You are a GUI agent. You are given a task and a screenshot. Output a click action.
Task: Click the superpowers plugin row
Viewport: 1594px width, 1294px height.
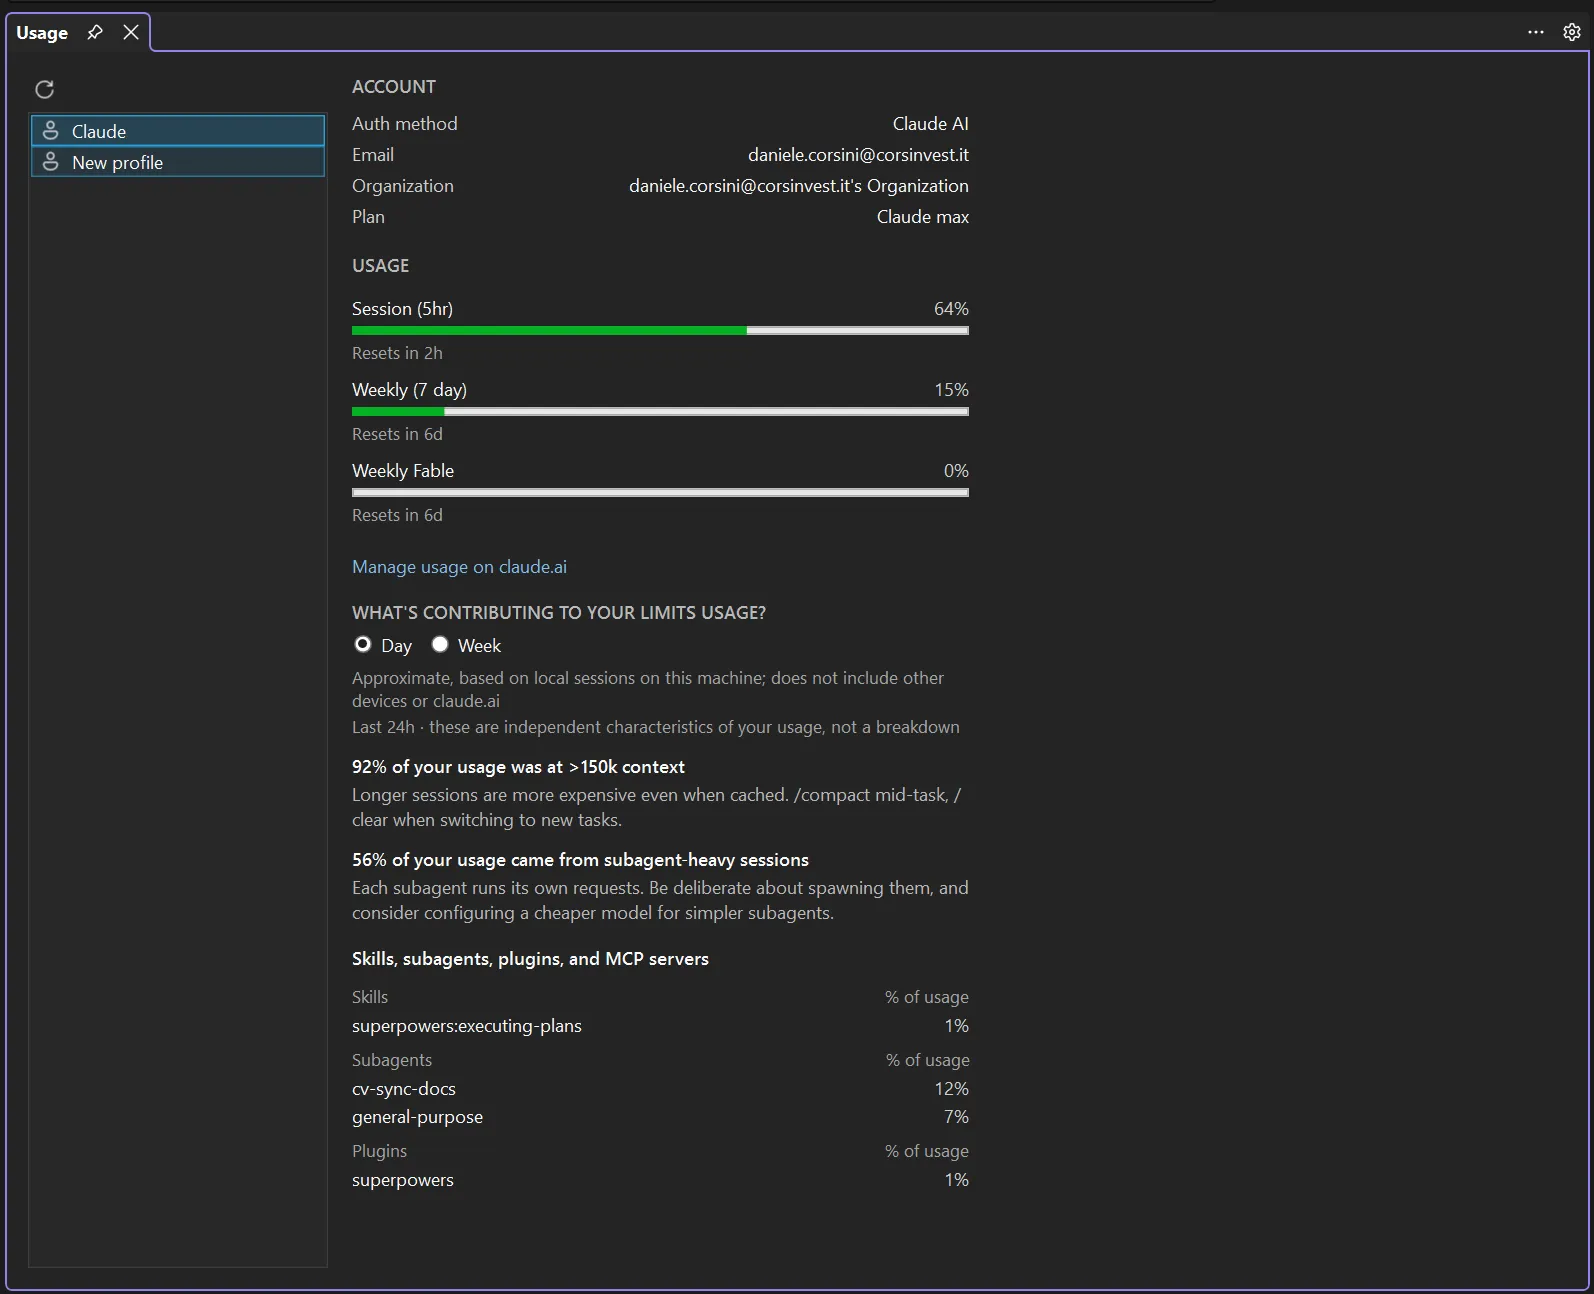click(x=660, y=1180)
